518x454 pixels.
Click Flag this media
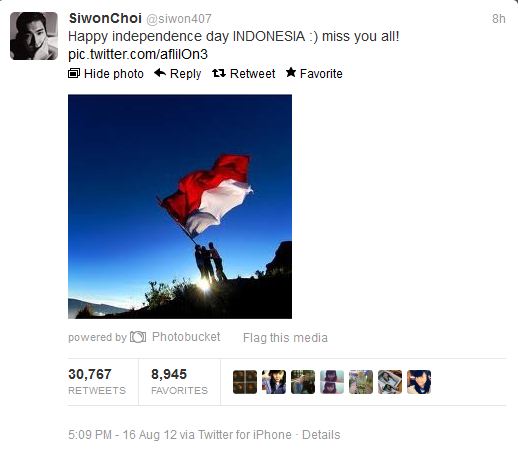pyautogui.click(x=285, y=338)
